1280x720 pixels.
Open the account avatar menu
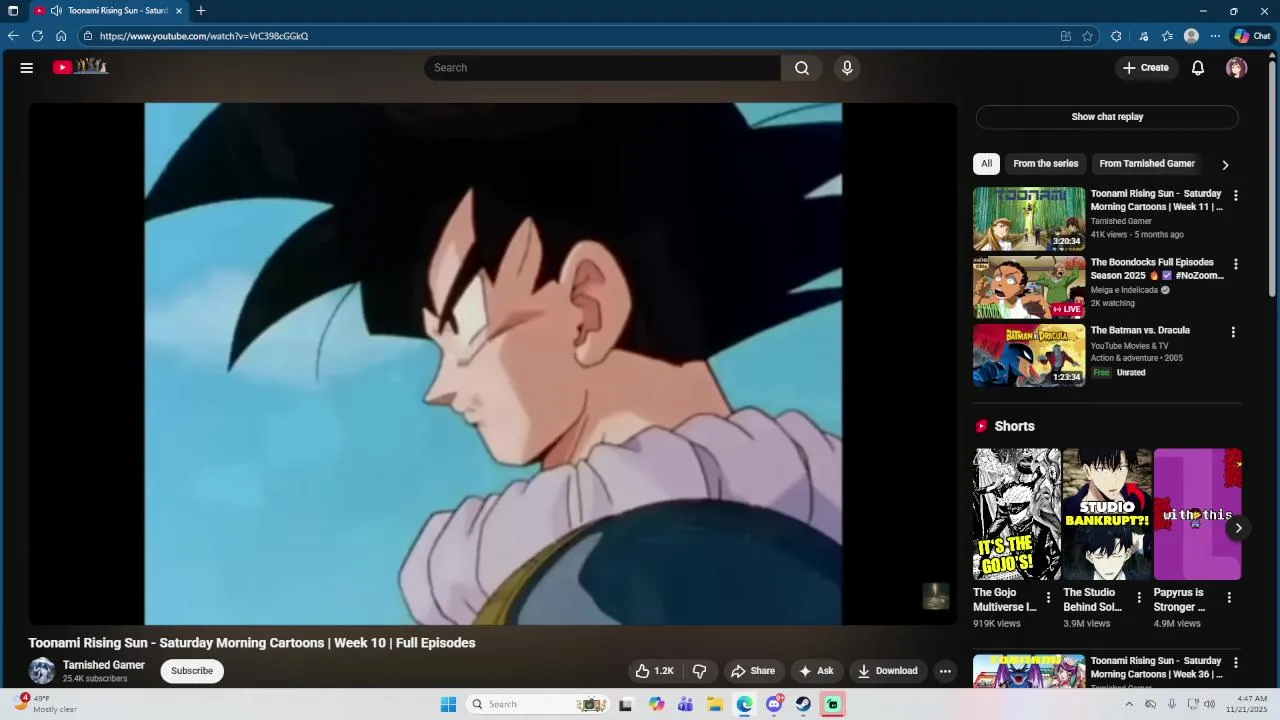click(x=1237, y=68)
